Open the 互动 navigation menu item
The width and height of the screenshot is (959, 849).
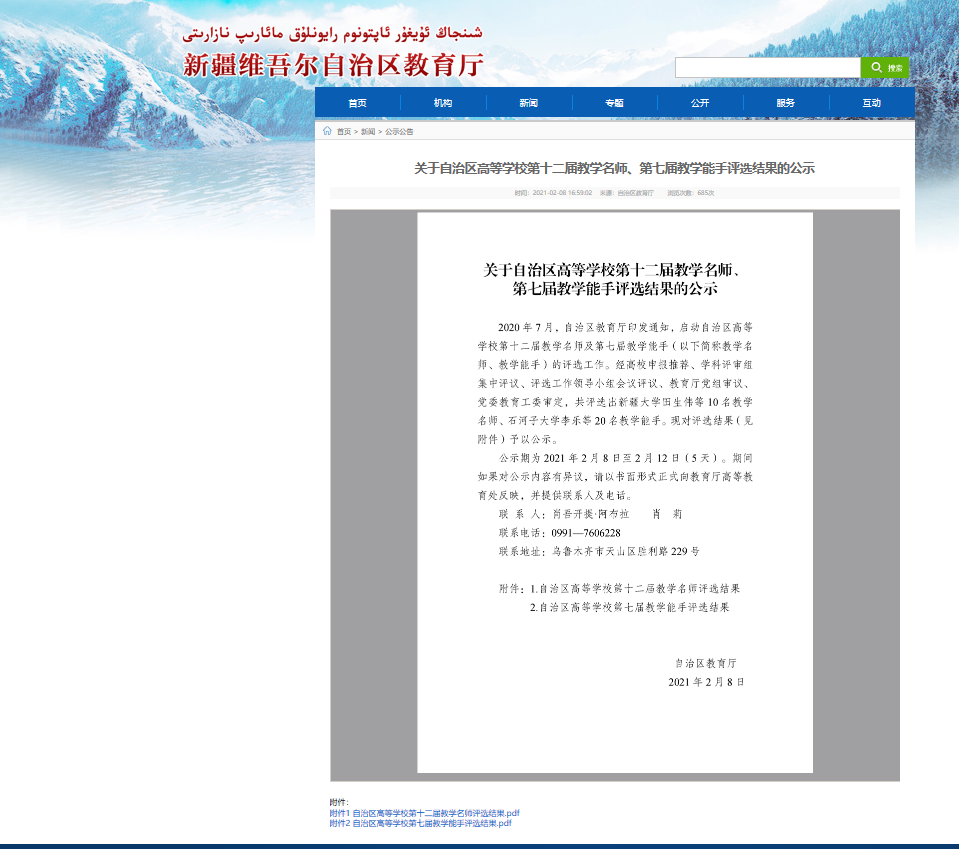(872, 103)
